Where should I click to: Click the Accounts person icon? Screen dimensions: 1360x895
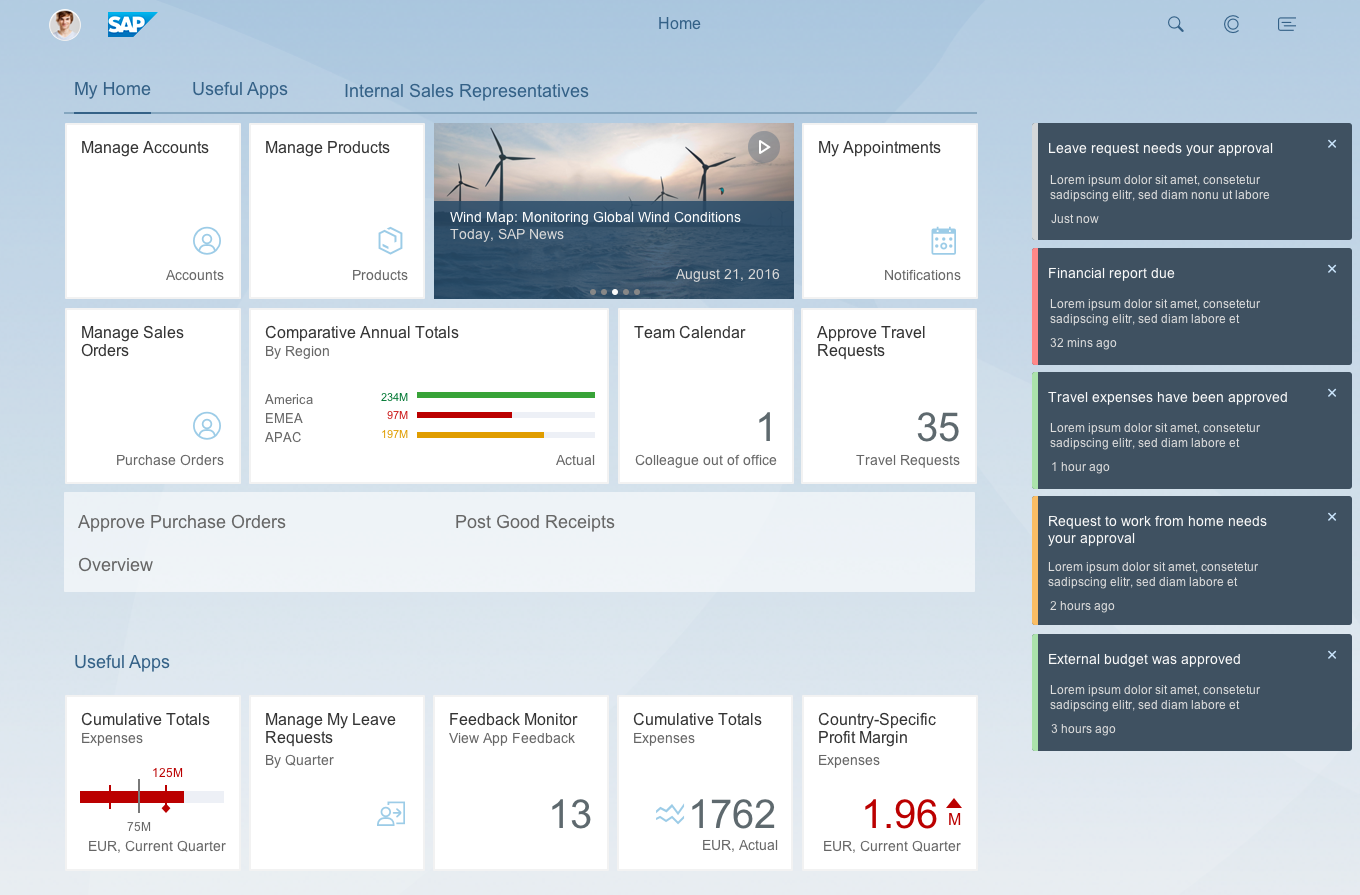[207, 241]
